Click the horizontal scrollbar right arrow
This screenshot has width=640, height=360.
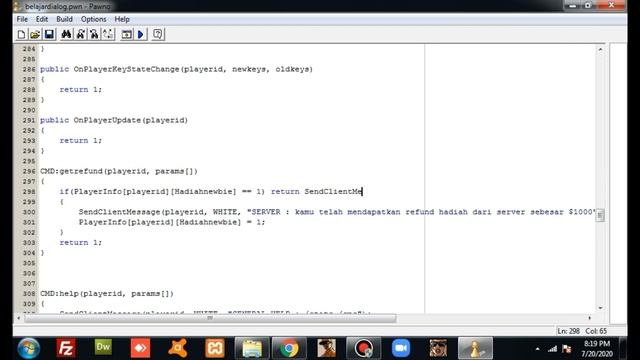(589, 318)
